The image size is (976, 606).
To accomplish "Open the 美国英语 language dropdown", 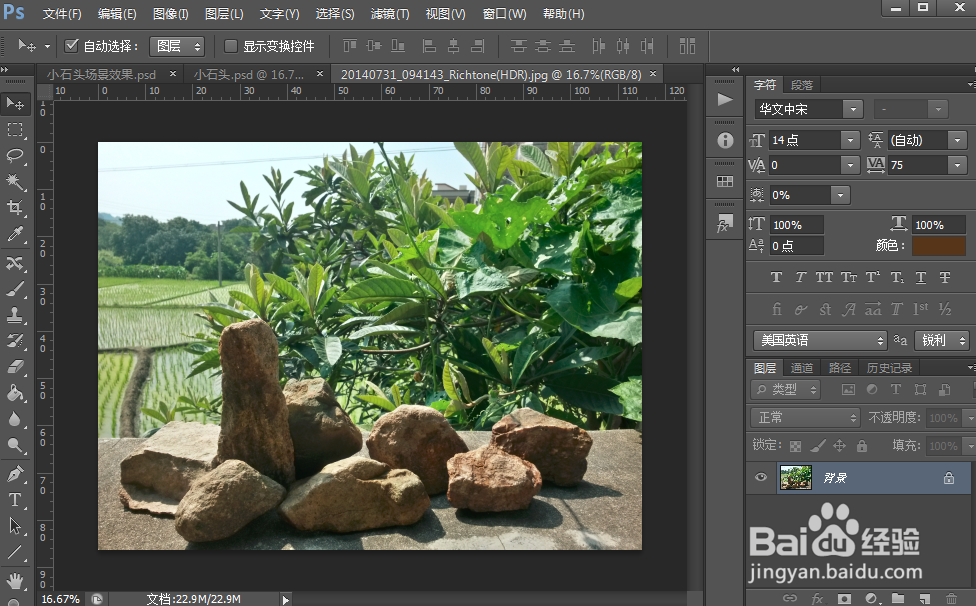I will [820, 340].
